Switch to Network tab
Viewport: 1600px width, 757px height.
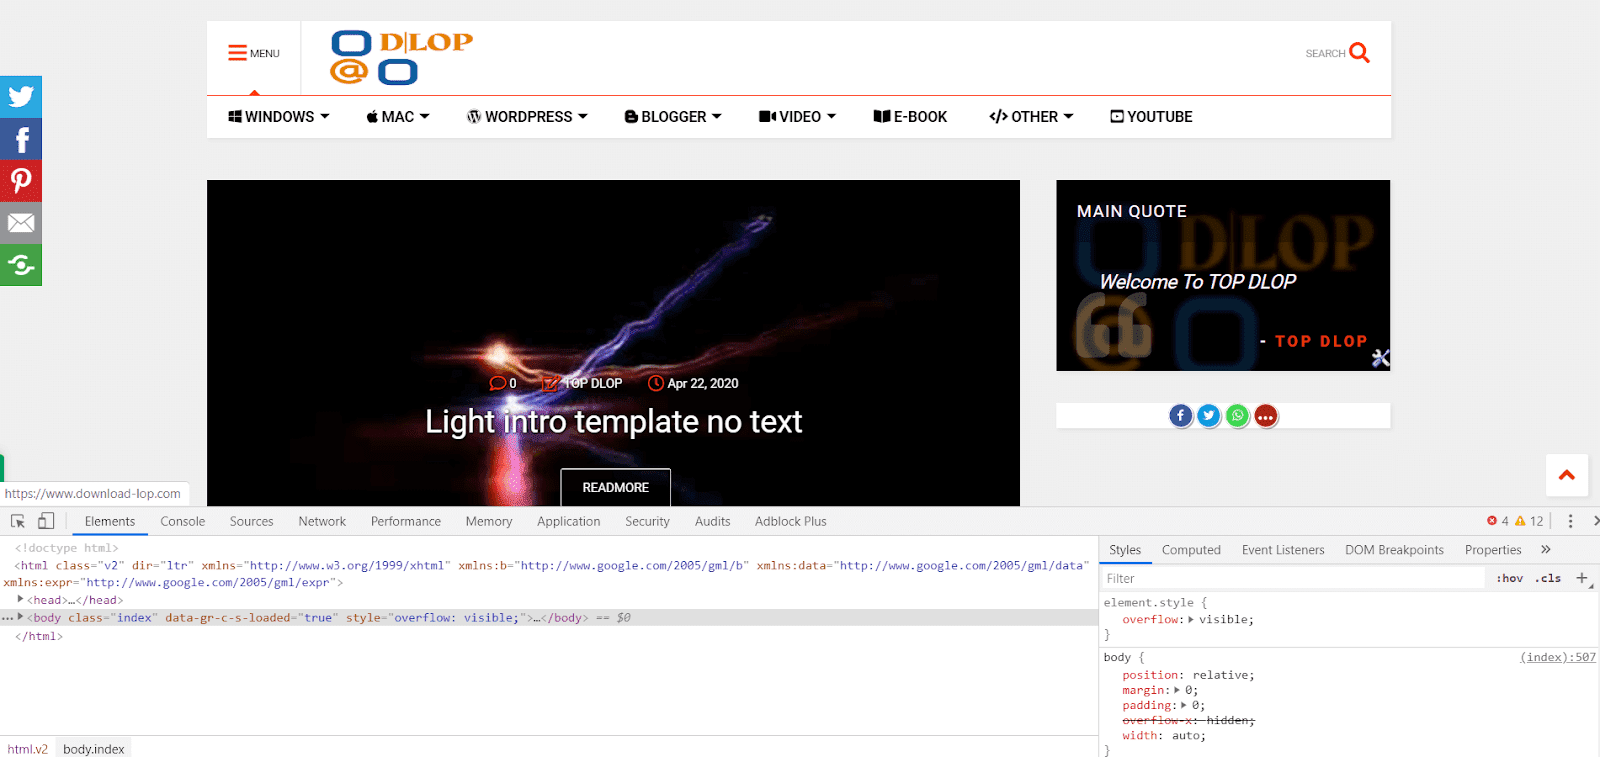point(322,521)
